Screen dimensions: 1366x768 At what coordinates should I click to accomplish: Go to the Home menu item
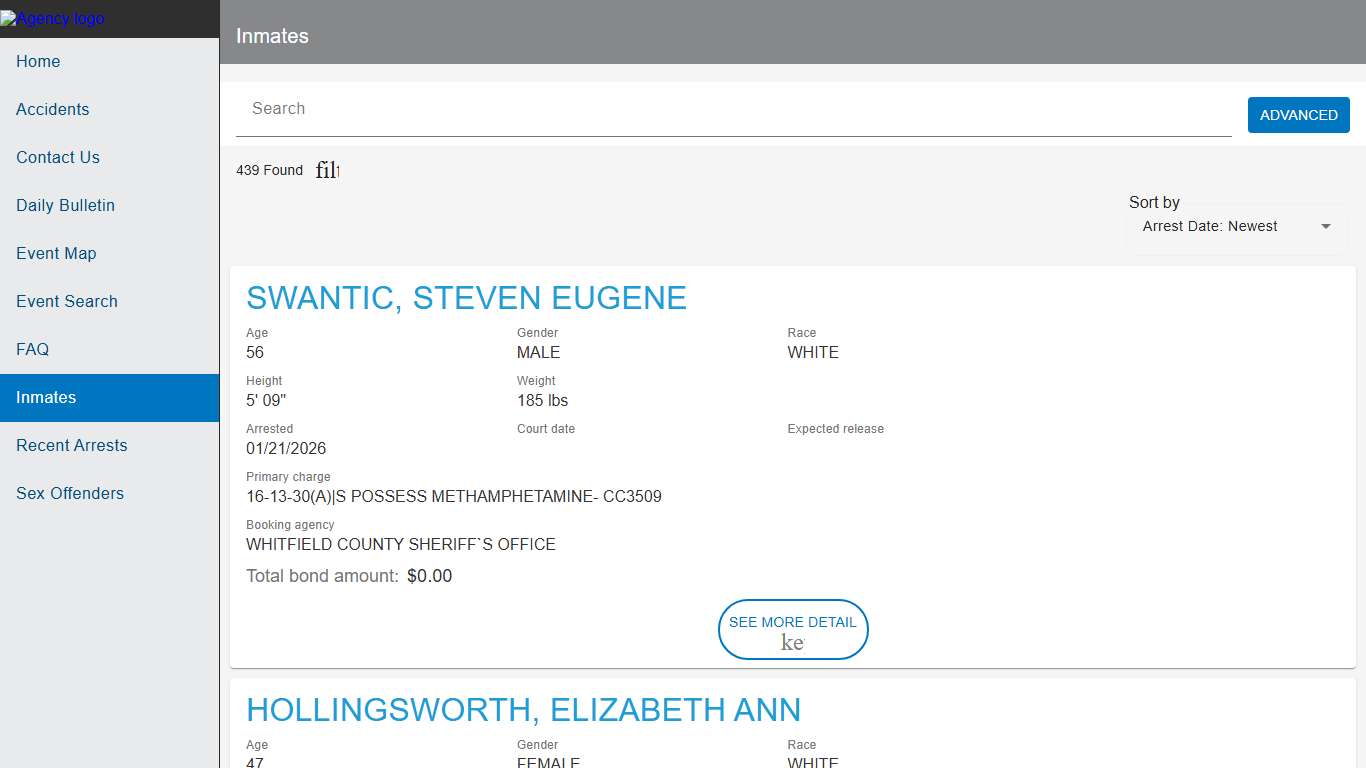click(38, 61)
